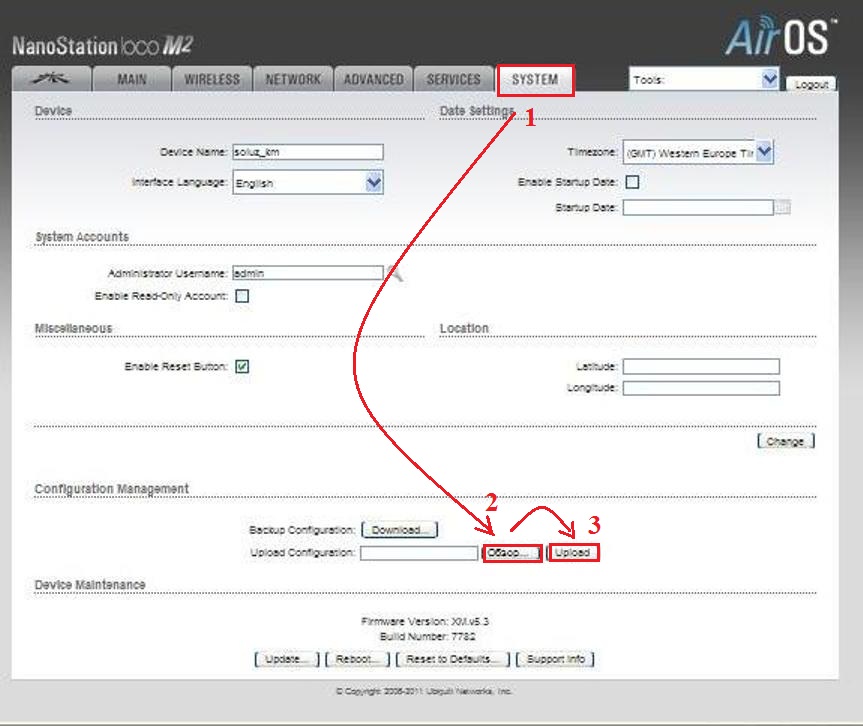The height and width of the screenshot is (726, 863).
Task: Switch to the MAIN tab
Action: (x=132, y=79)
